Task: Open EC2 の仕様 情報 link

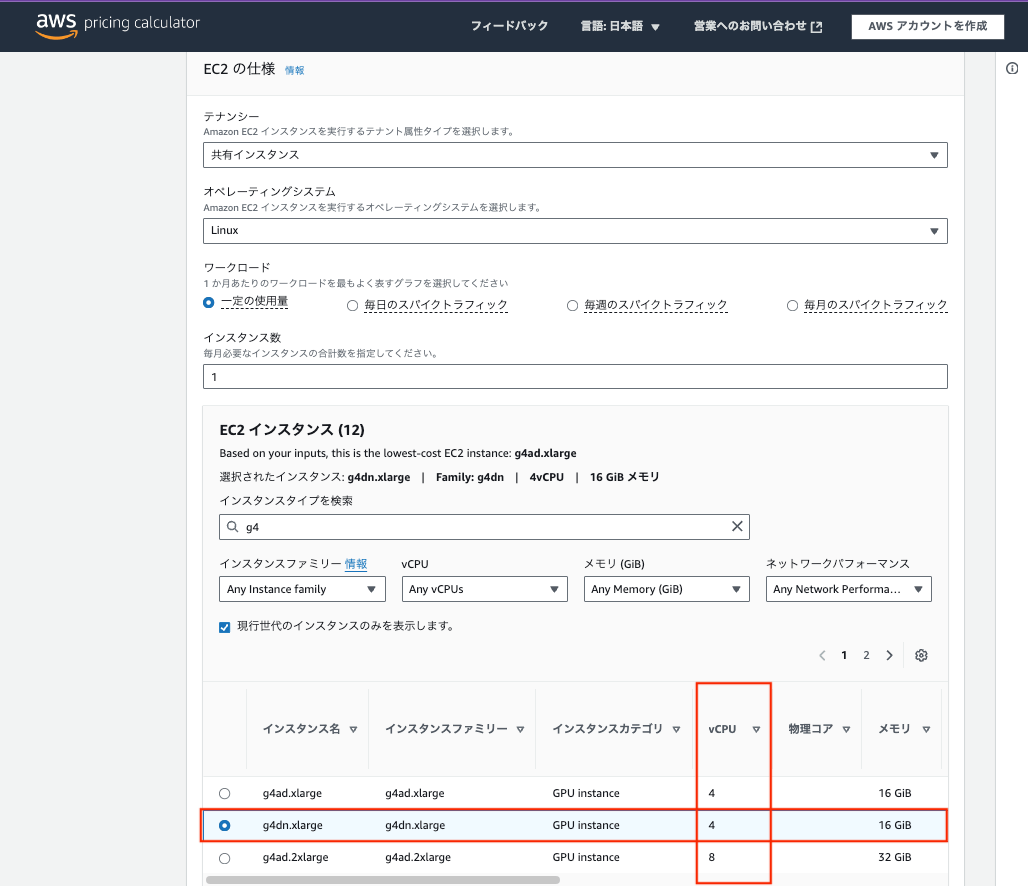Action: [x=294, y=70]
